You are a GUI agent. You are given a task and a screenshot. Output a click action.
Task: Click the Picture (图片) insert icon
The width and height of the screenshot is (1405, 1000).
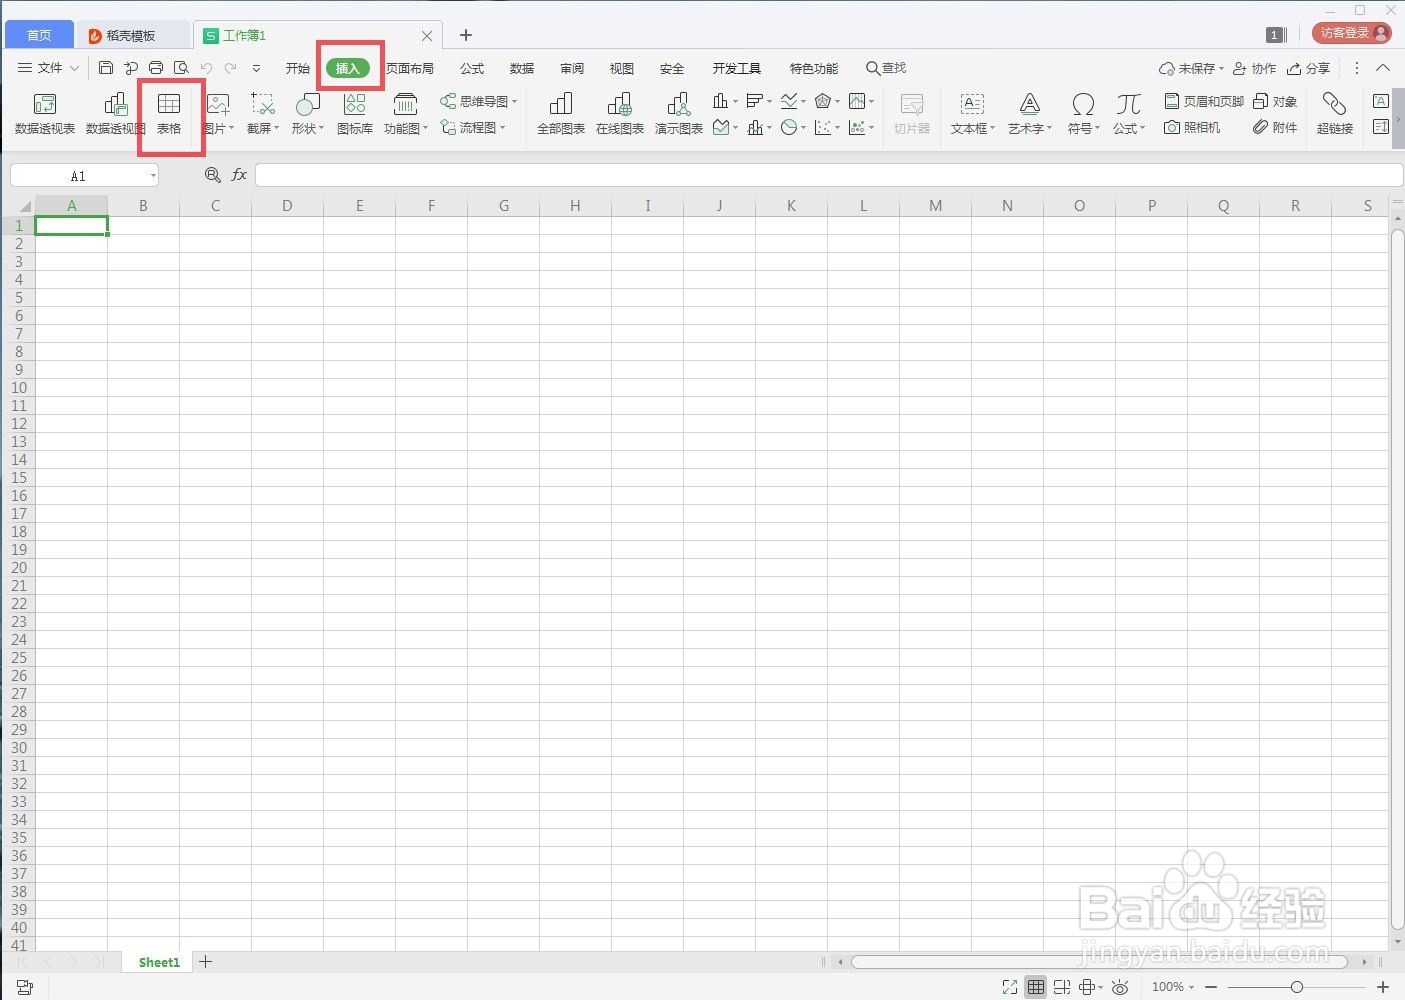pyautogui.click(x=218, y=113)
